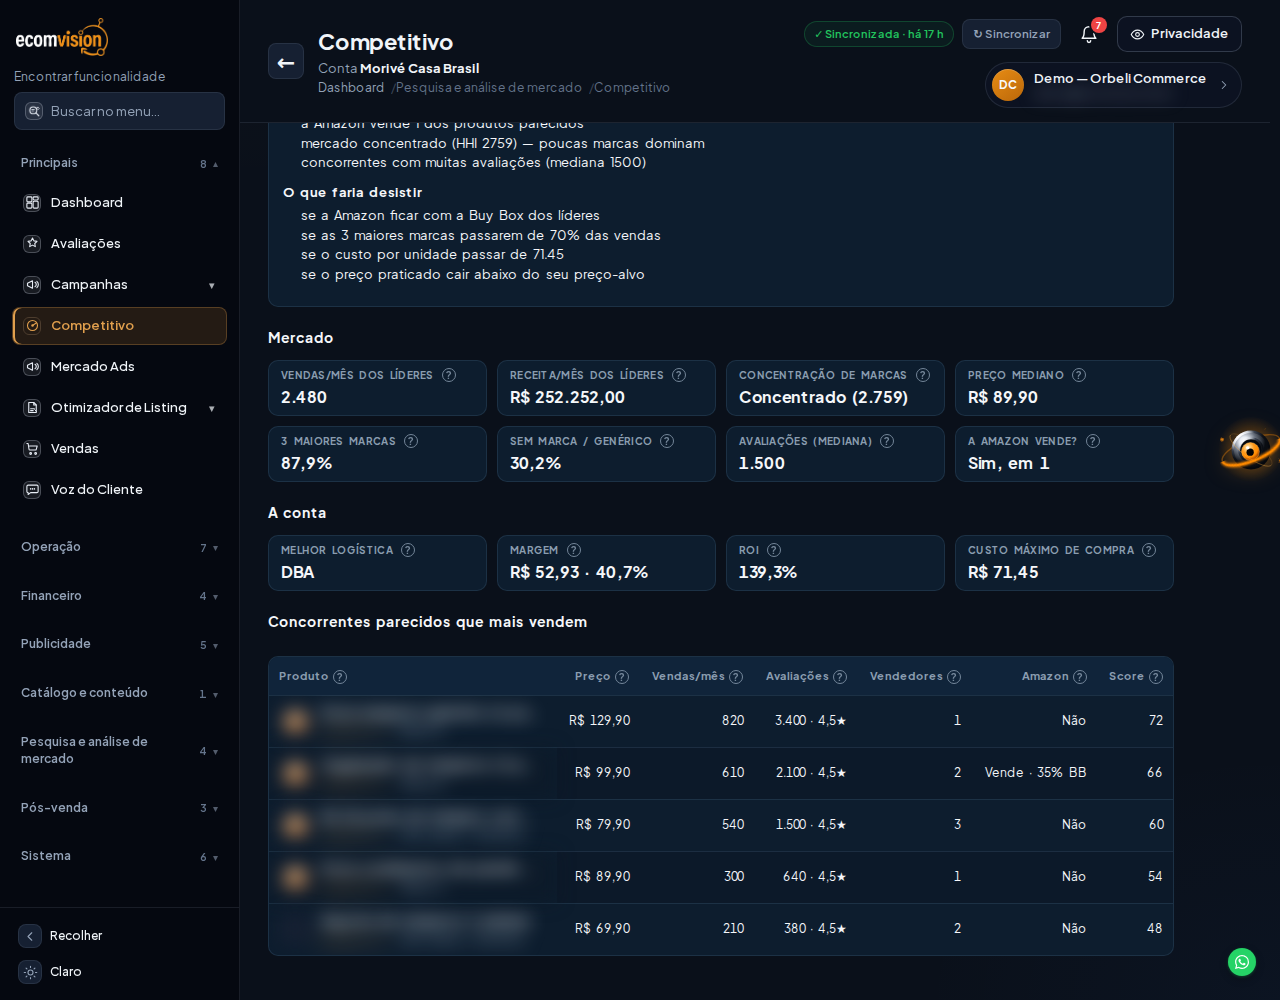Click the Vende · 35% BB cell
Screen dimensions: 1280x1000
(1035, 773)
